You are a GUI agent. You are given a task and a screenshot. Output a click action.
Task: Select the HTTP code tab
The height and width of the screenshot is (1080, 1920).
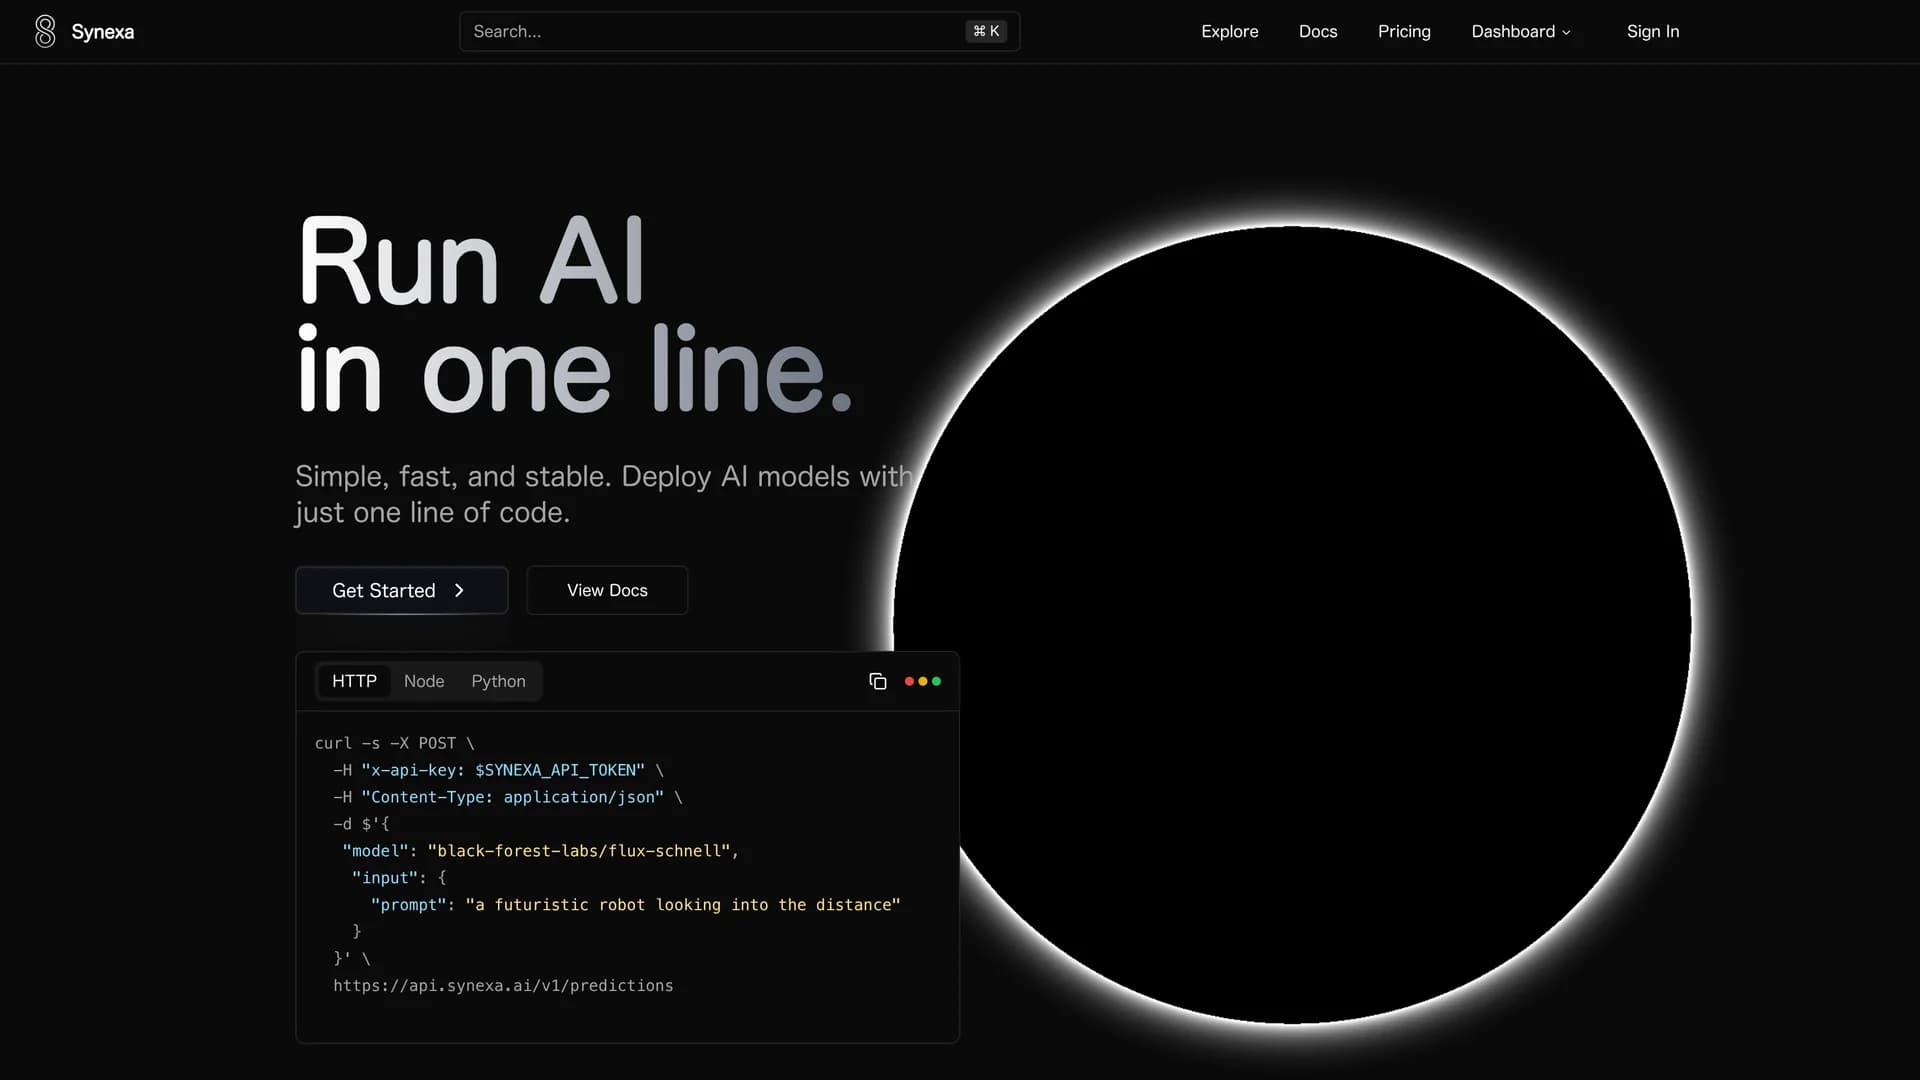point(354,681)
